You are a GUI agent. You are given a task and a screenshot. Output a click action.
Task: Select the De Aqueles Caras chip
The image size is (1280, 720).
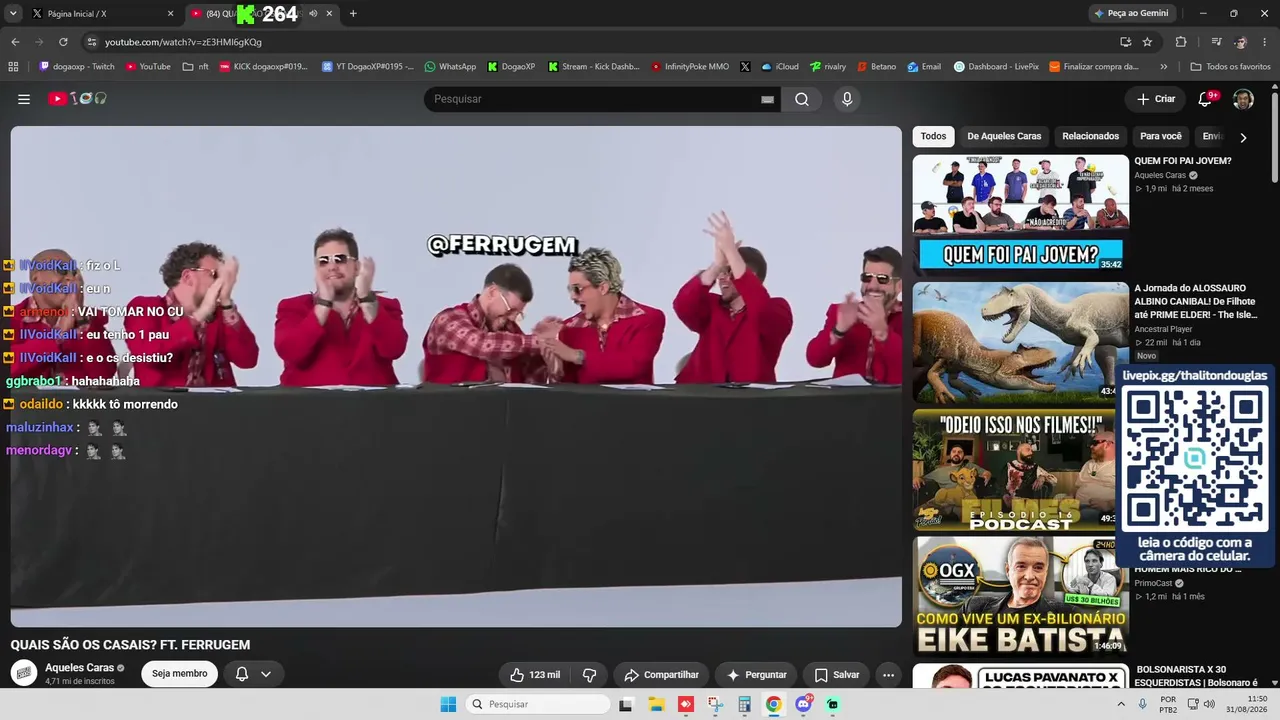(x=1004, y=136)
